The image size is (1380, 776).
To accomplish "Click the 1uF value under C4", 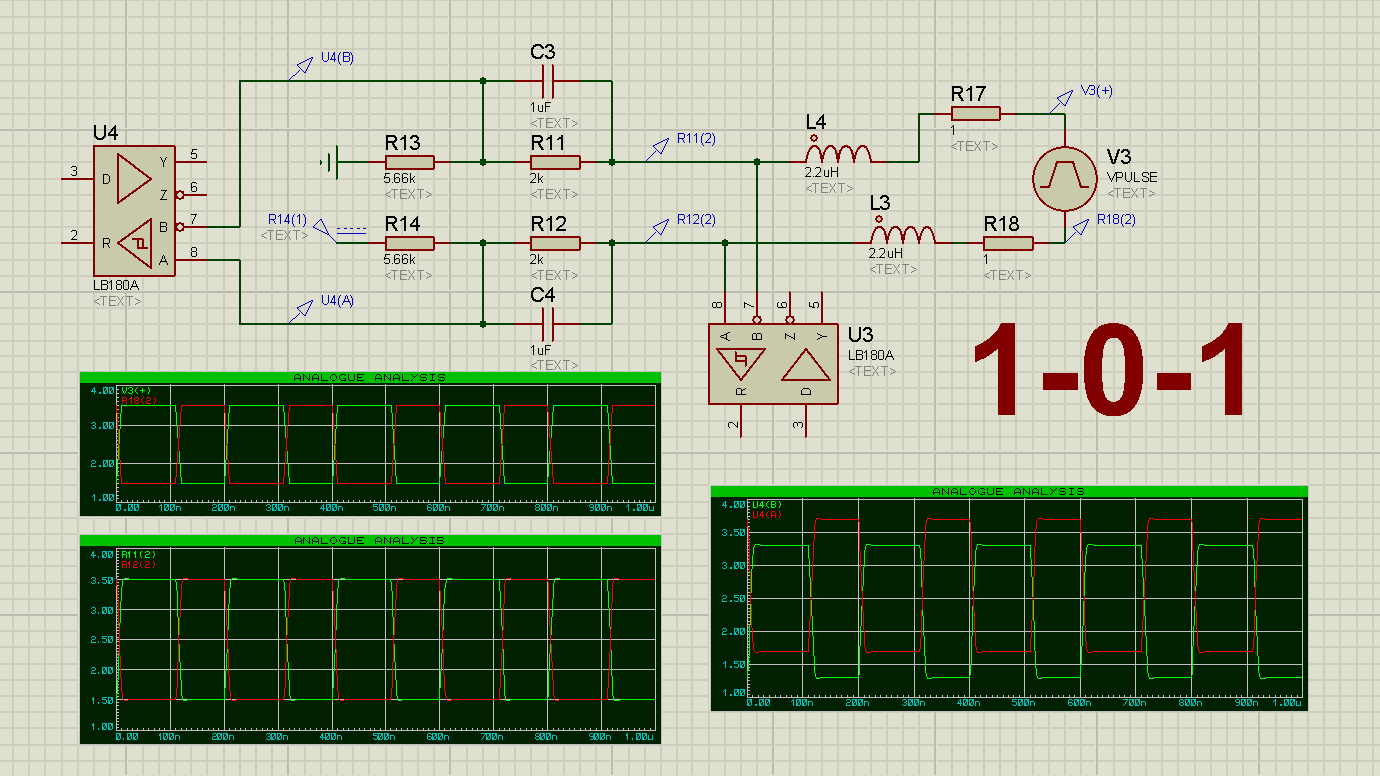I will pos(540,350).
